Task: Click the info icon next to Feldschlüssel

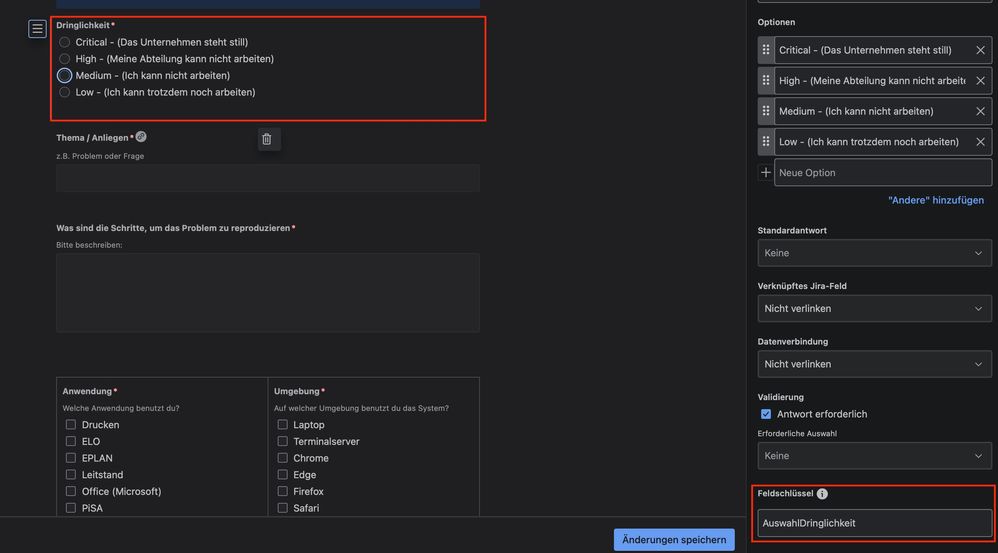Action: point(822,494)
